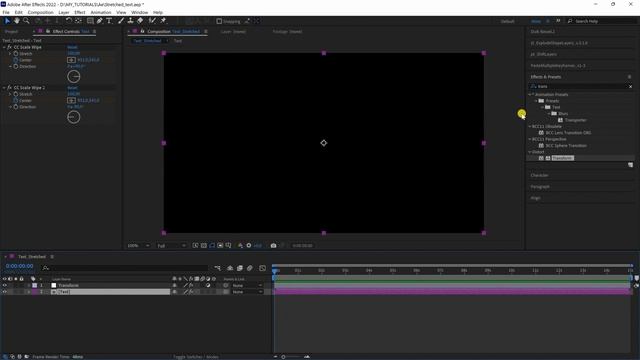This screenshot has width=640, height=360.
Task: Toggle the Snapping checkbox
Action: click(219, 21)
